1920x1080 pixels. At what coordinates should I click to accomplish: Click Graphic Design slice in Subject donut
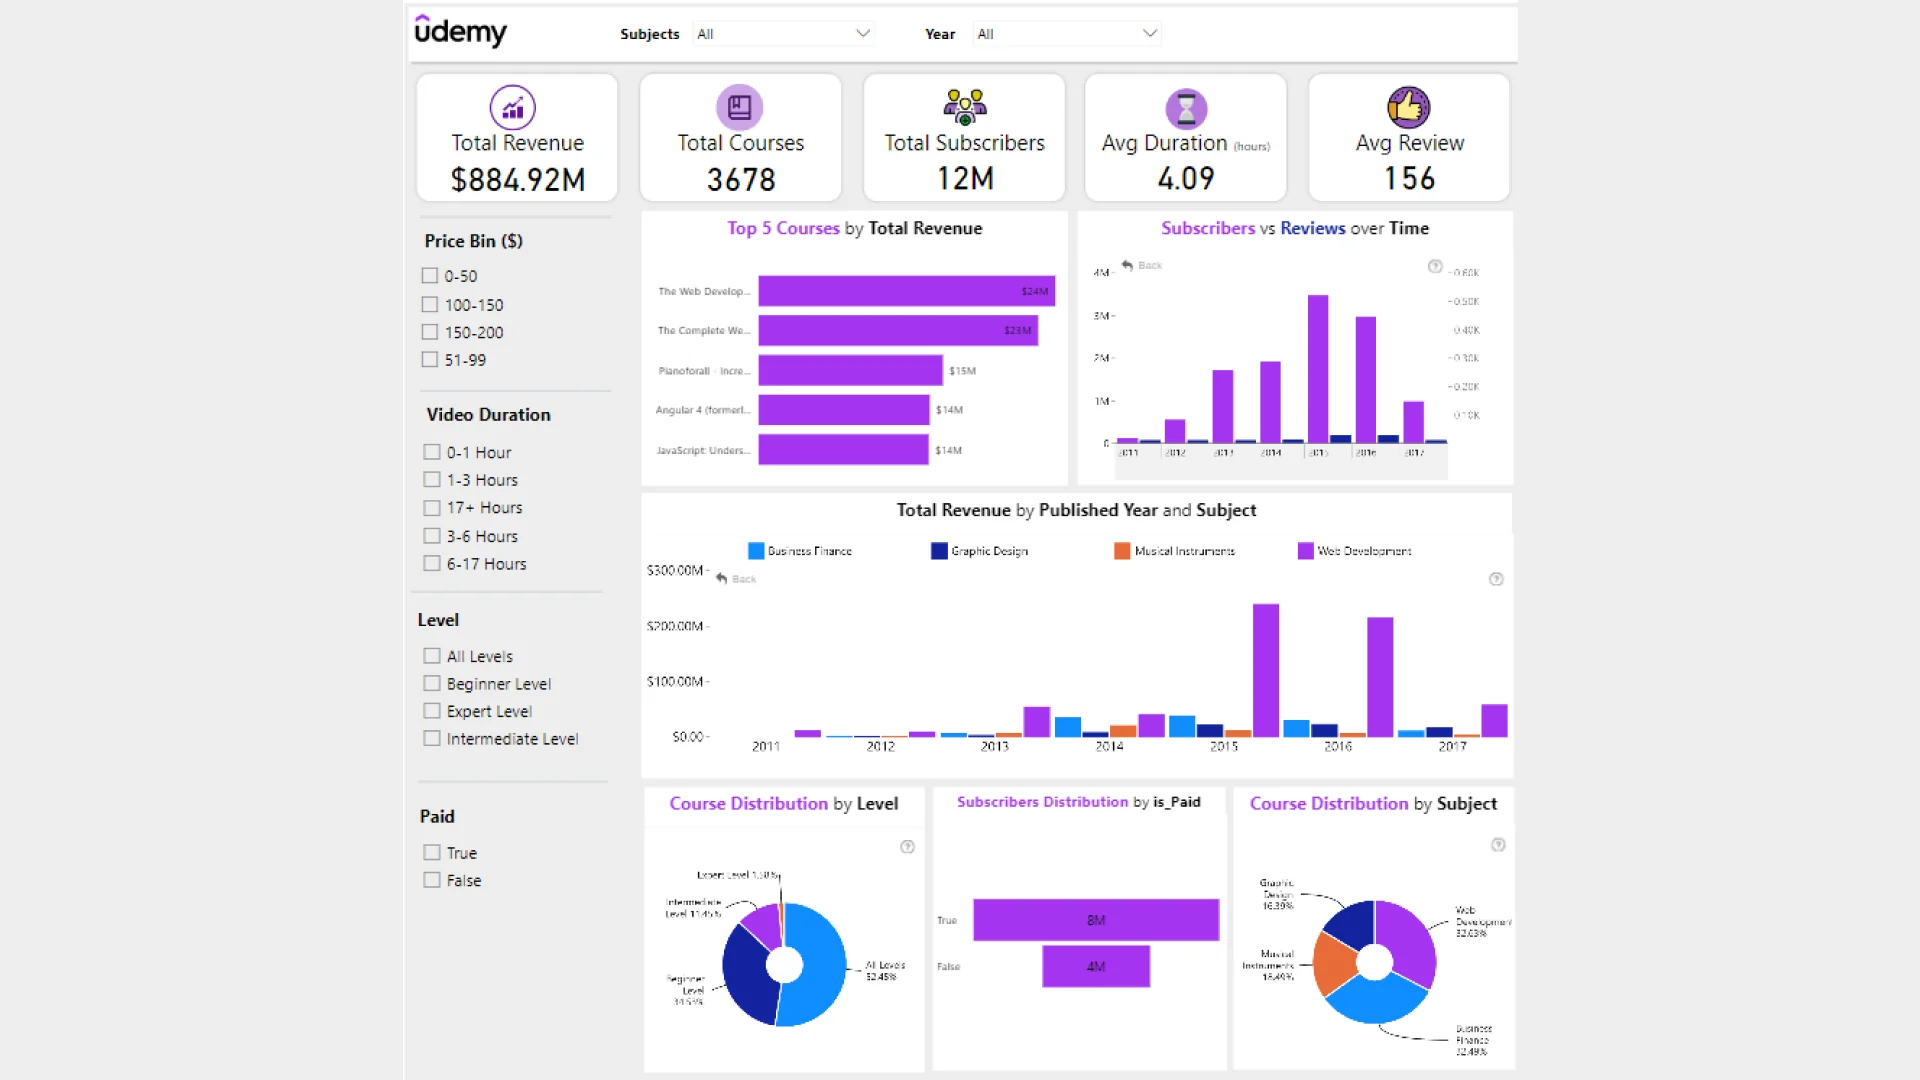(1352, 923)
